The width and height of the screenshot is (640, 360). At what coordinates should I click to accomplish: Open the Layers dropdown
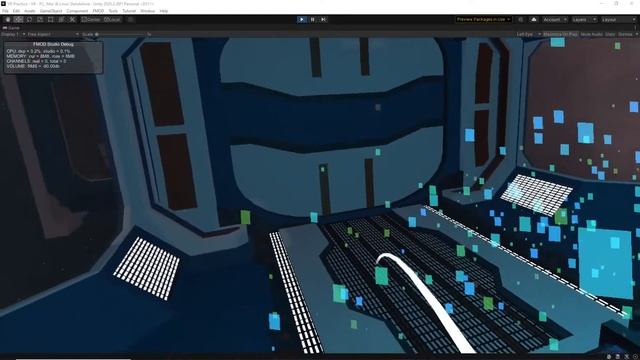584,20
